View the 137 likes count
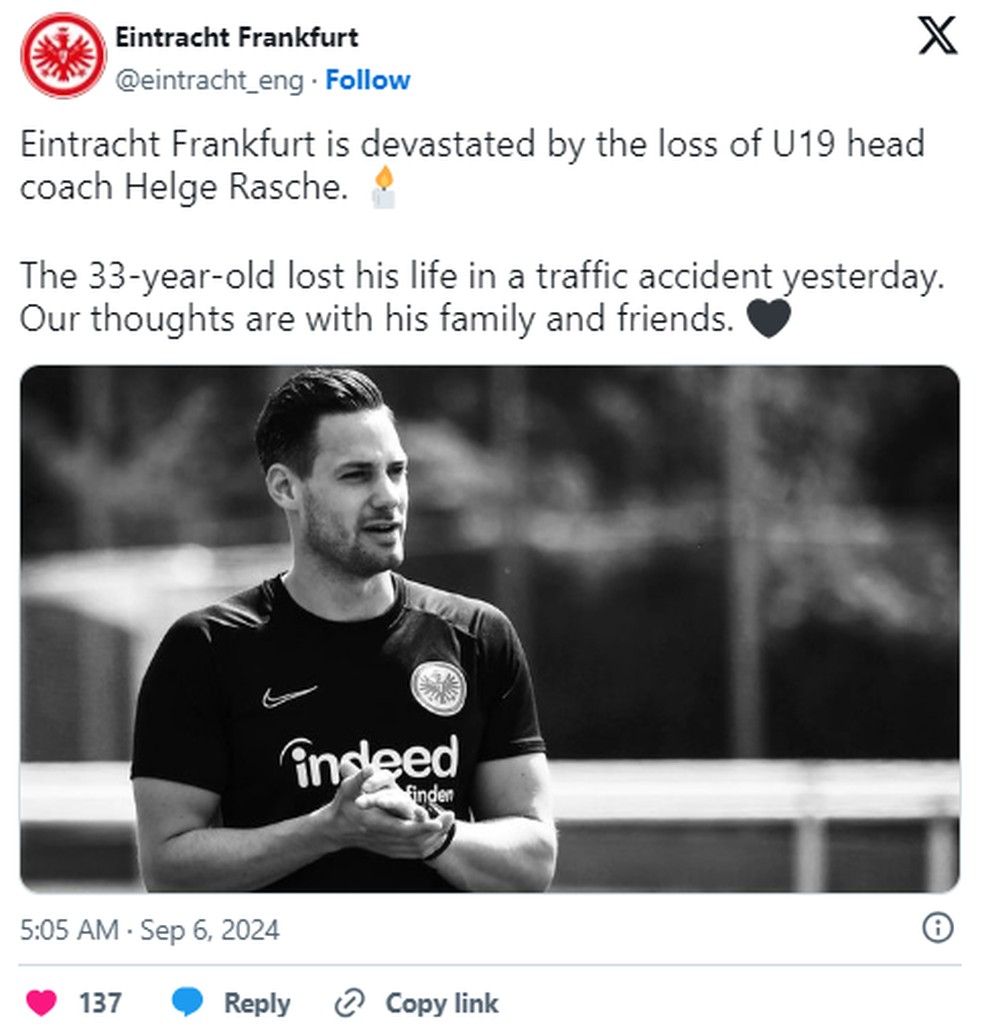The height and width of the screenshot is (1033, 984). (x=100, y=1000)
